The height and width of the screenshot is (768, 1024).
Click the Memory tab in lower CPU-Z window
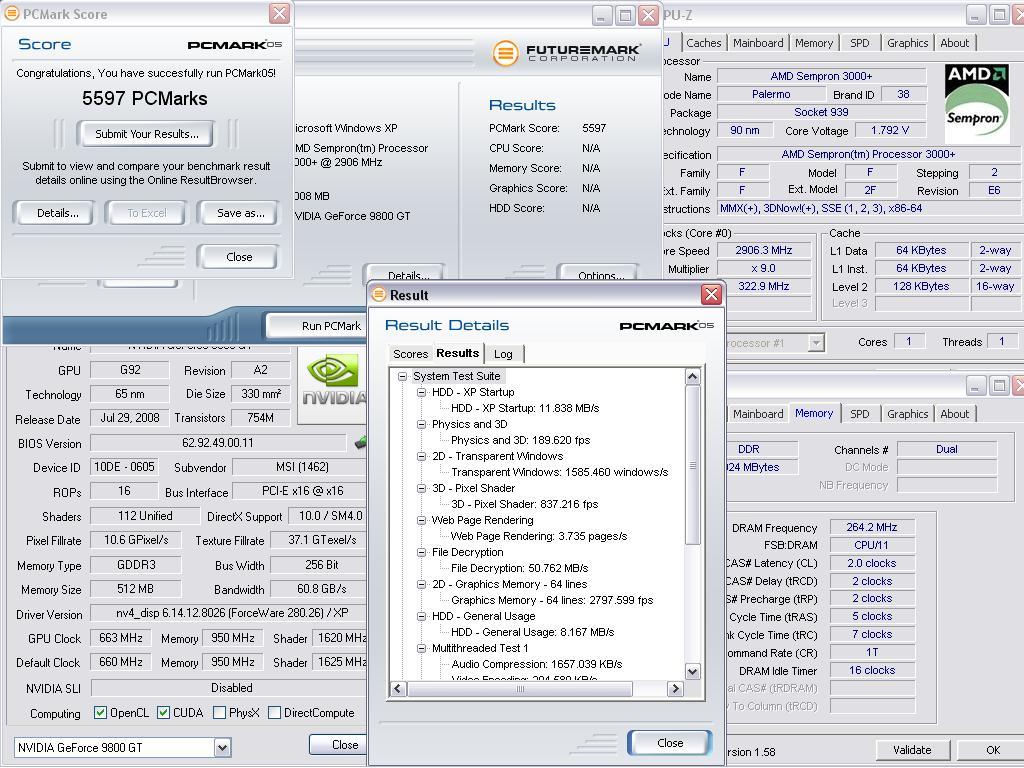(x=814, y=413)
